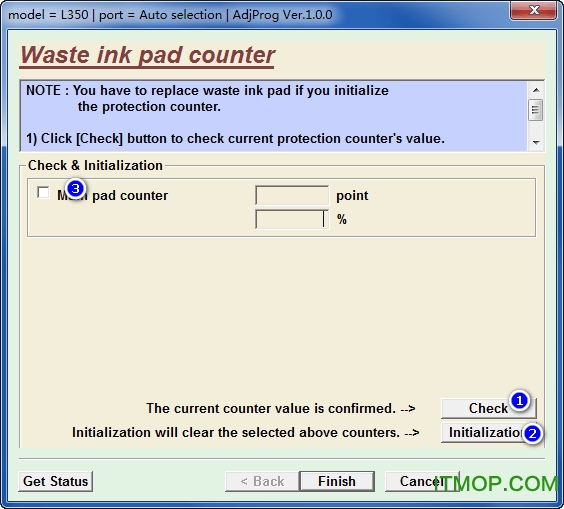The width and height of the screenshot is (564, 509).
Task: Click the note box scrollbar thumb
Action: pos(536,110)
